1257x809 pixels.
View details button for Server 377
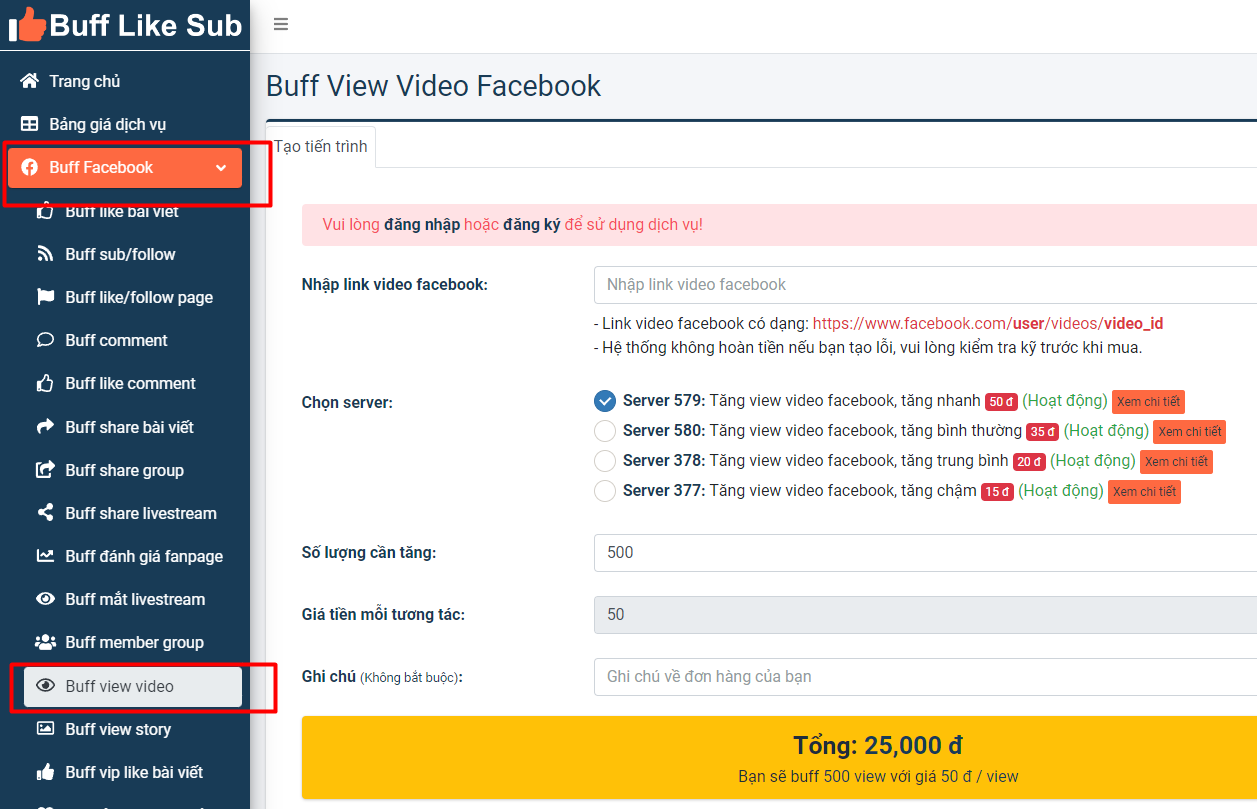[1144, 491]
